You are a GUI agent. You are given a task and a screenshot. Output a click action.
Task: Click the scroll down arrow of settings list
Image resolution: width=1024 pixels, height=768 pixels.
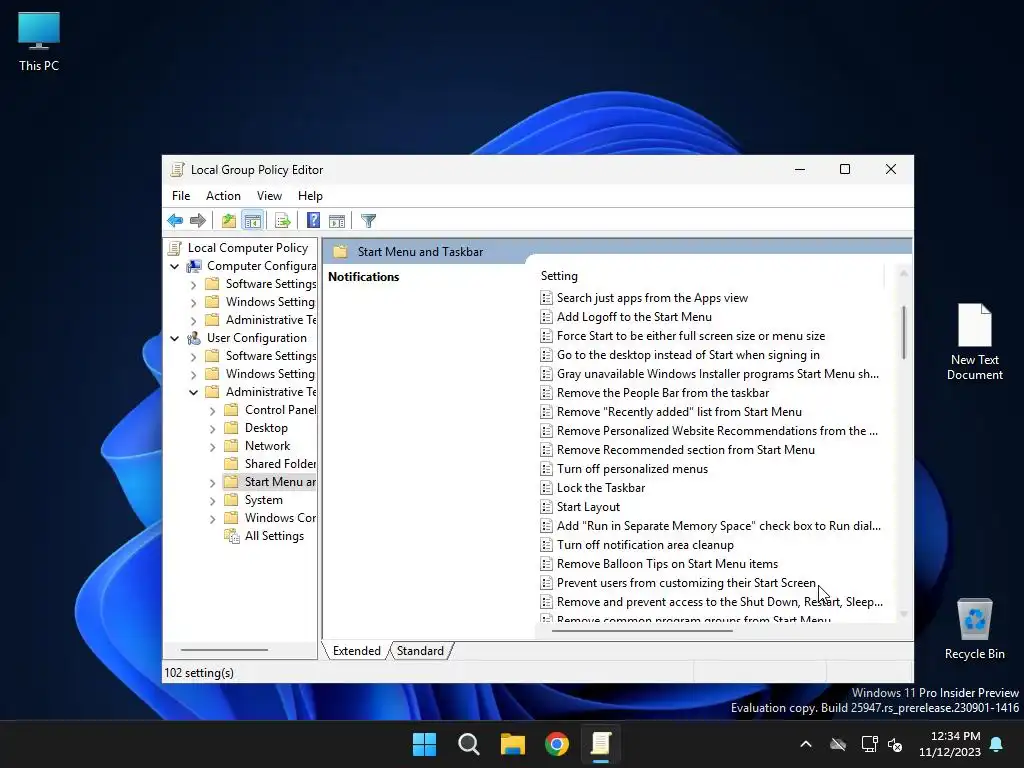click(x=904, y=614)
